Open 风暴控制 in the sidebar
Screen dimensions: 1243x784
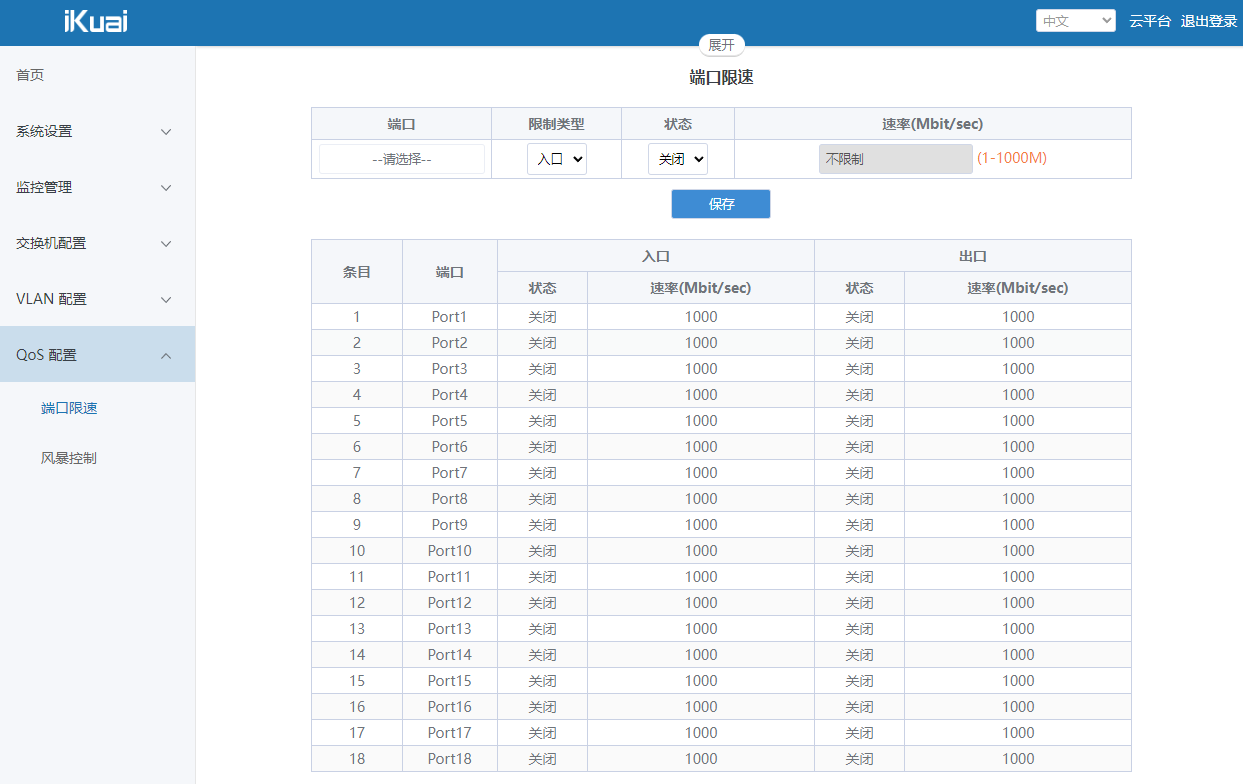tap(69, 458)
